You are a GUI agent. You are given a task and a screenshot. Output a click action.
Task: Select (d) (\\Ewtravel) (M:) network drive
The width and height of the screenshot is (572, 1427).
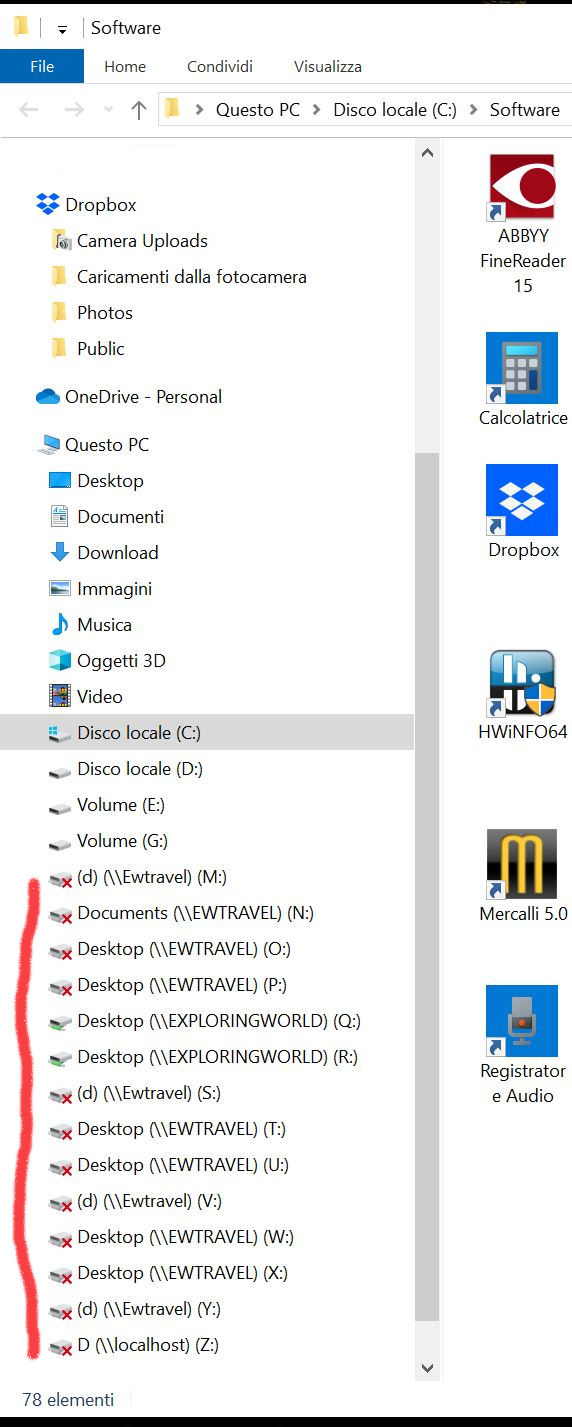(x=152, y=877)
